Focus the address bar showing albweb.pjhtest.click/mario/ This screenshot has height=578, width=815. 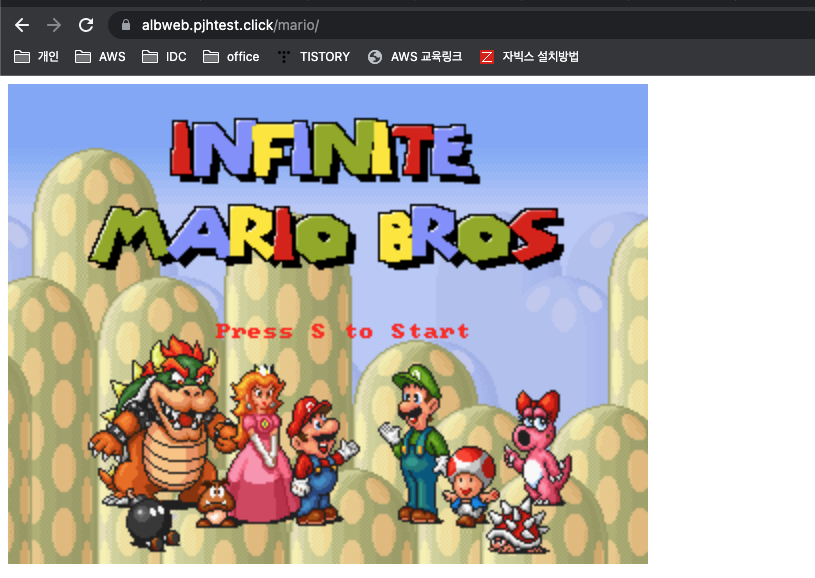[x=463, y=25]
